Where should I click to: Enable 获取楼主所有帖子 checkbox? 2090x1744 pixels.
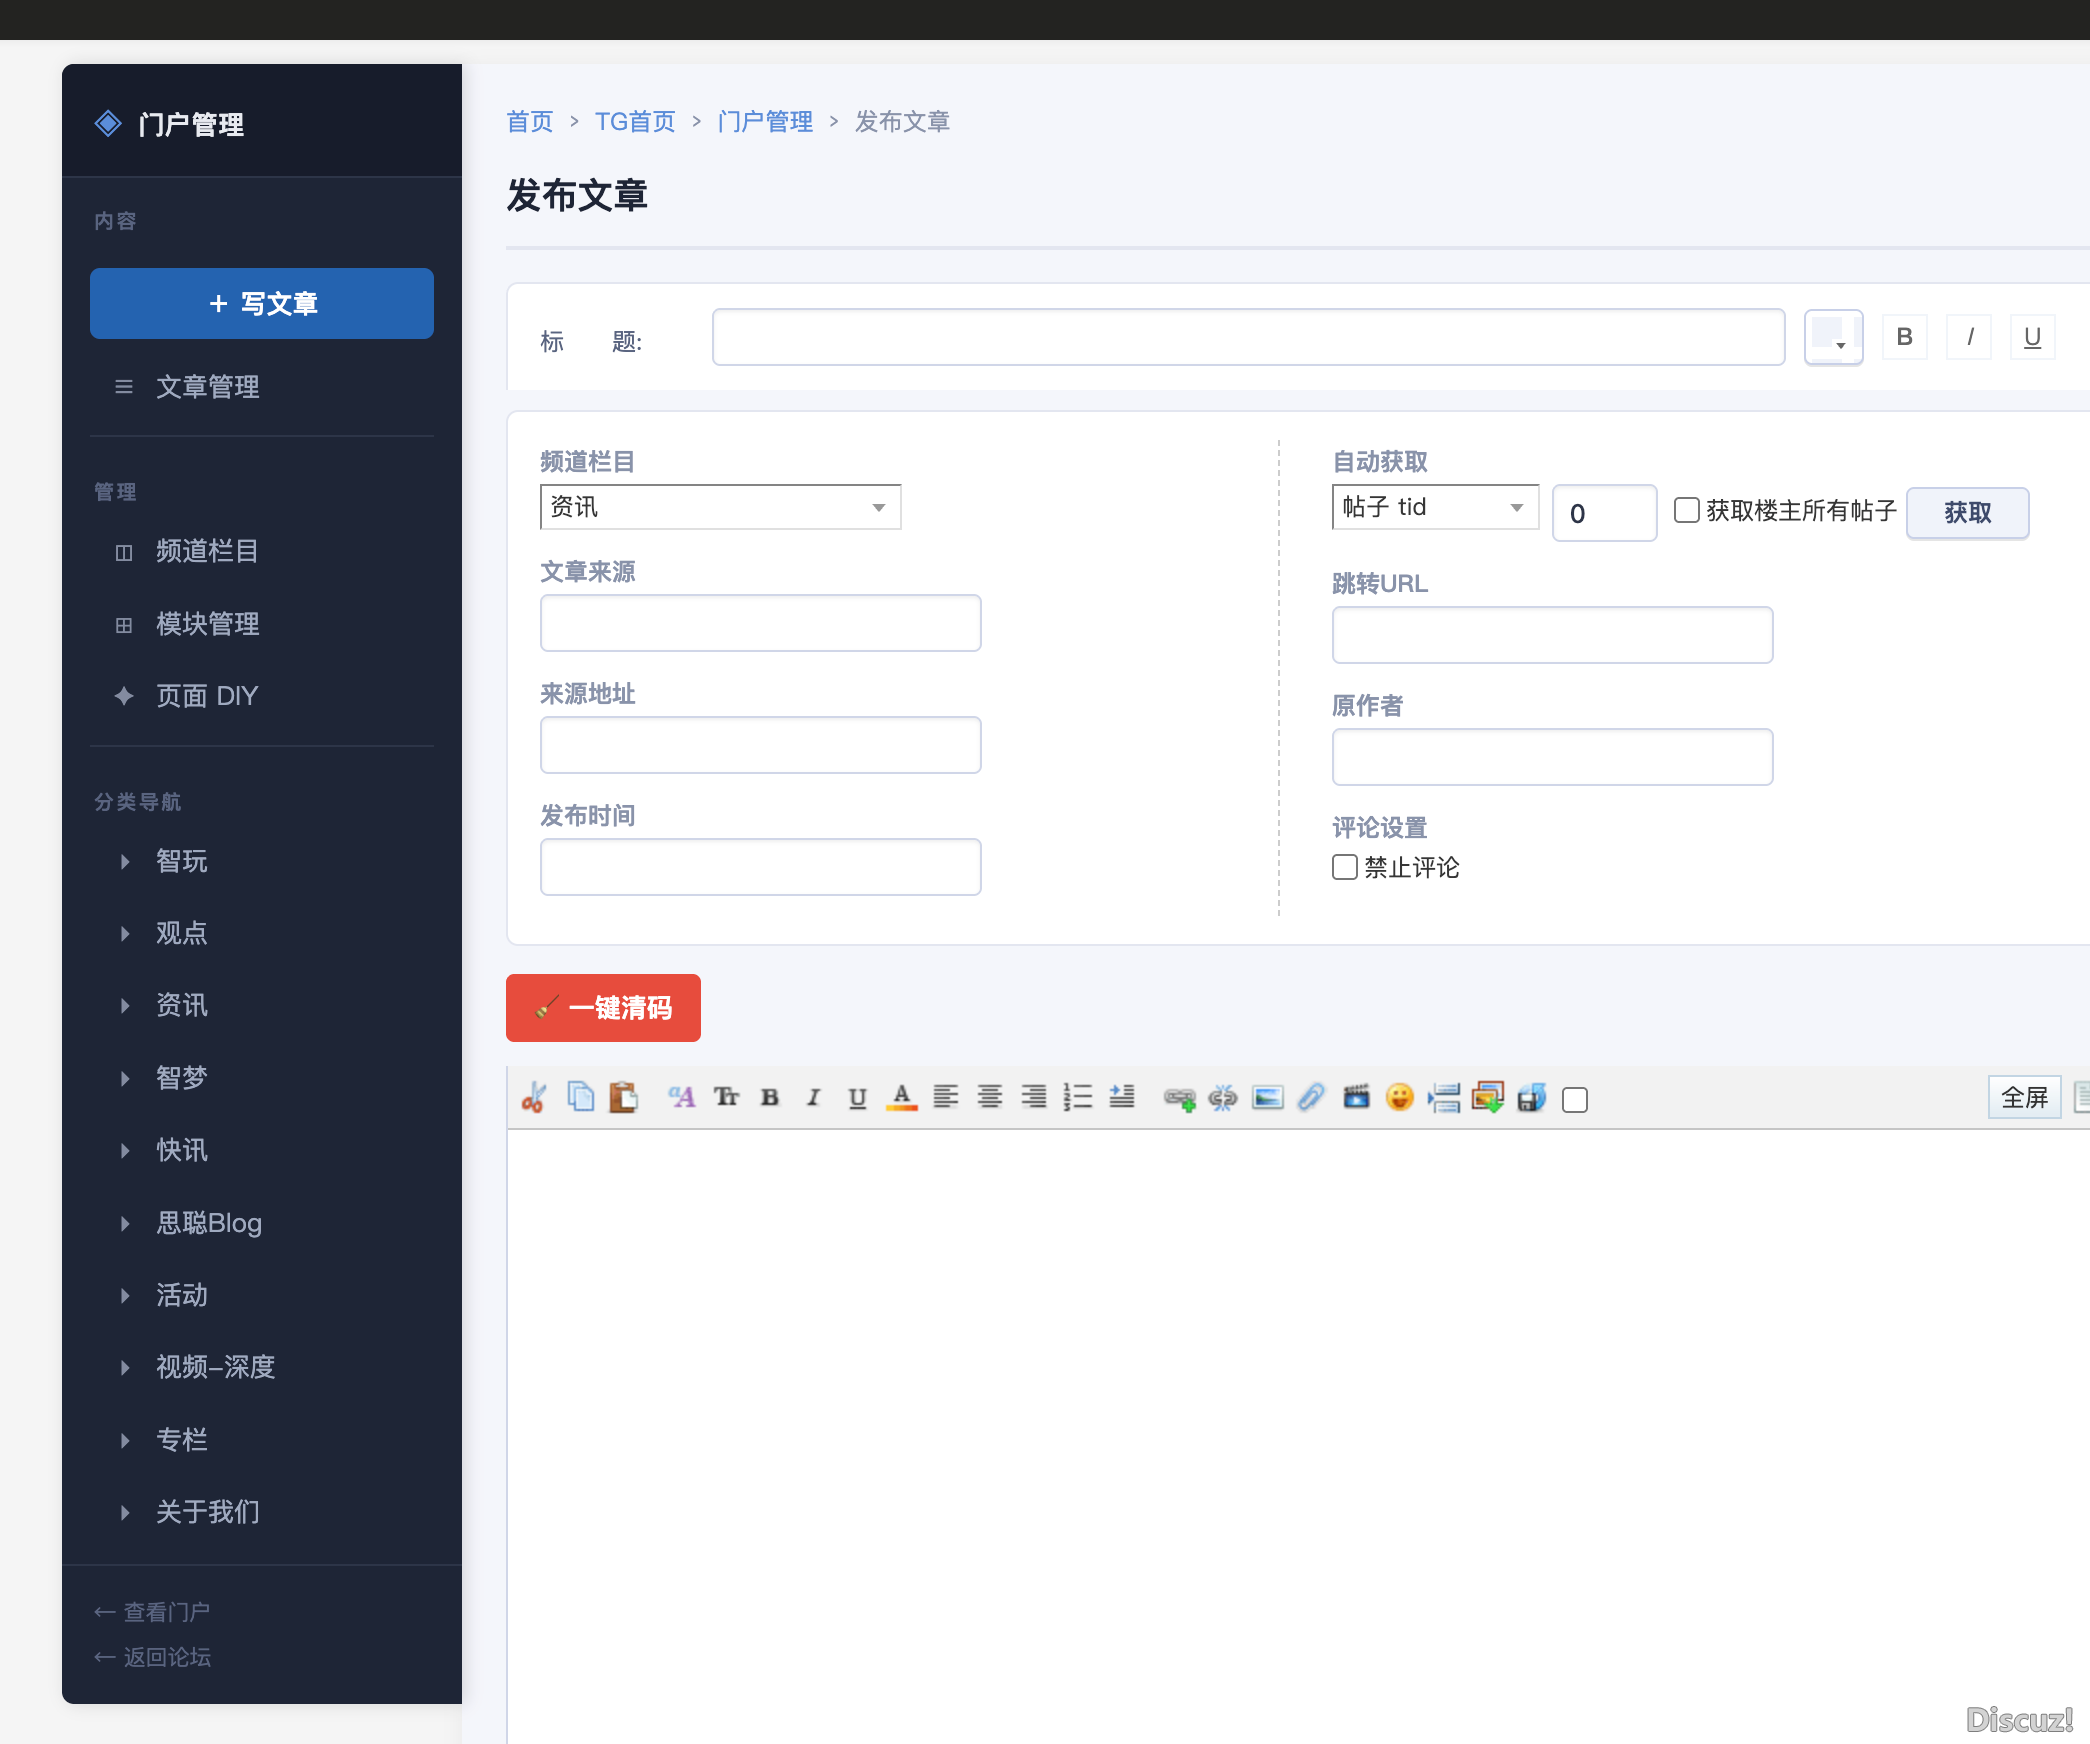coord(1686,510)
